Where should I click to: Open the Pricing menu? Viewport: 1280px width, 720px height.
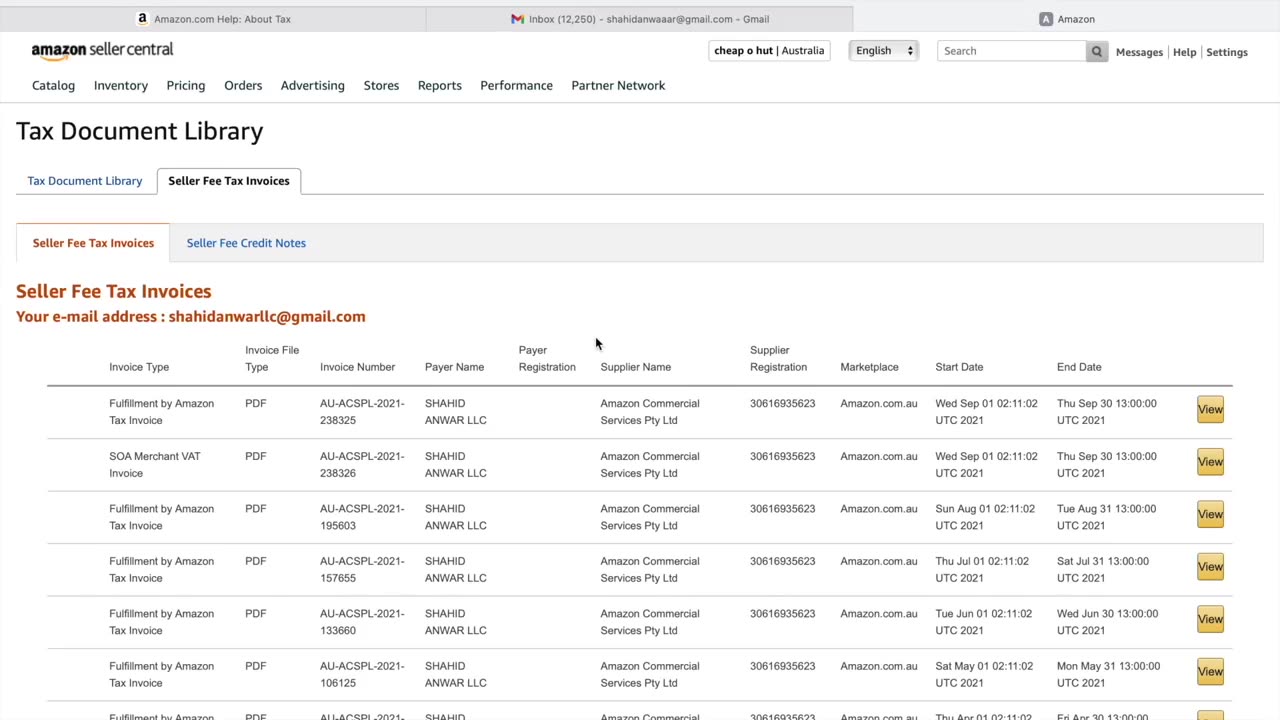tap(185, 85)
